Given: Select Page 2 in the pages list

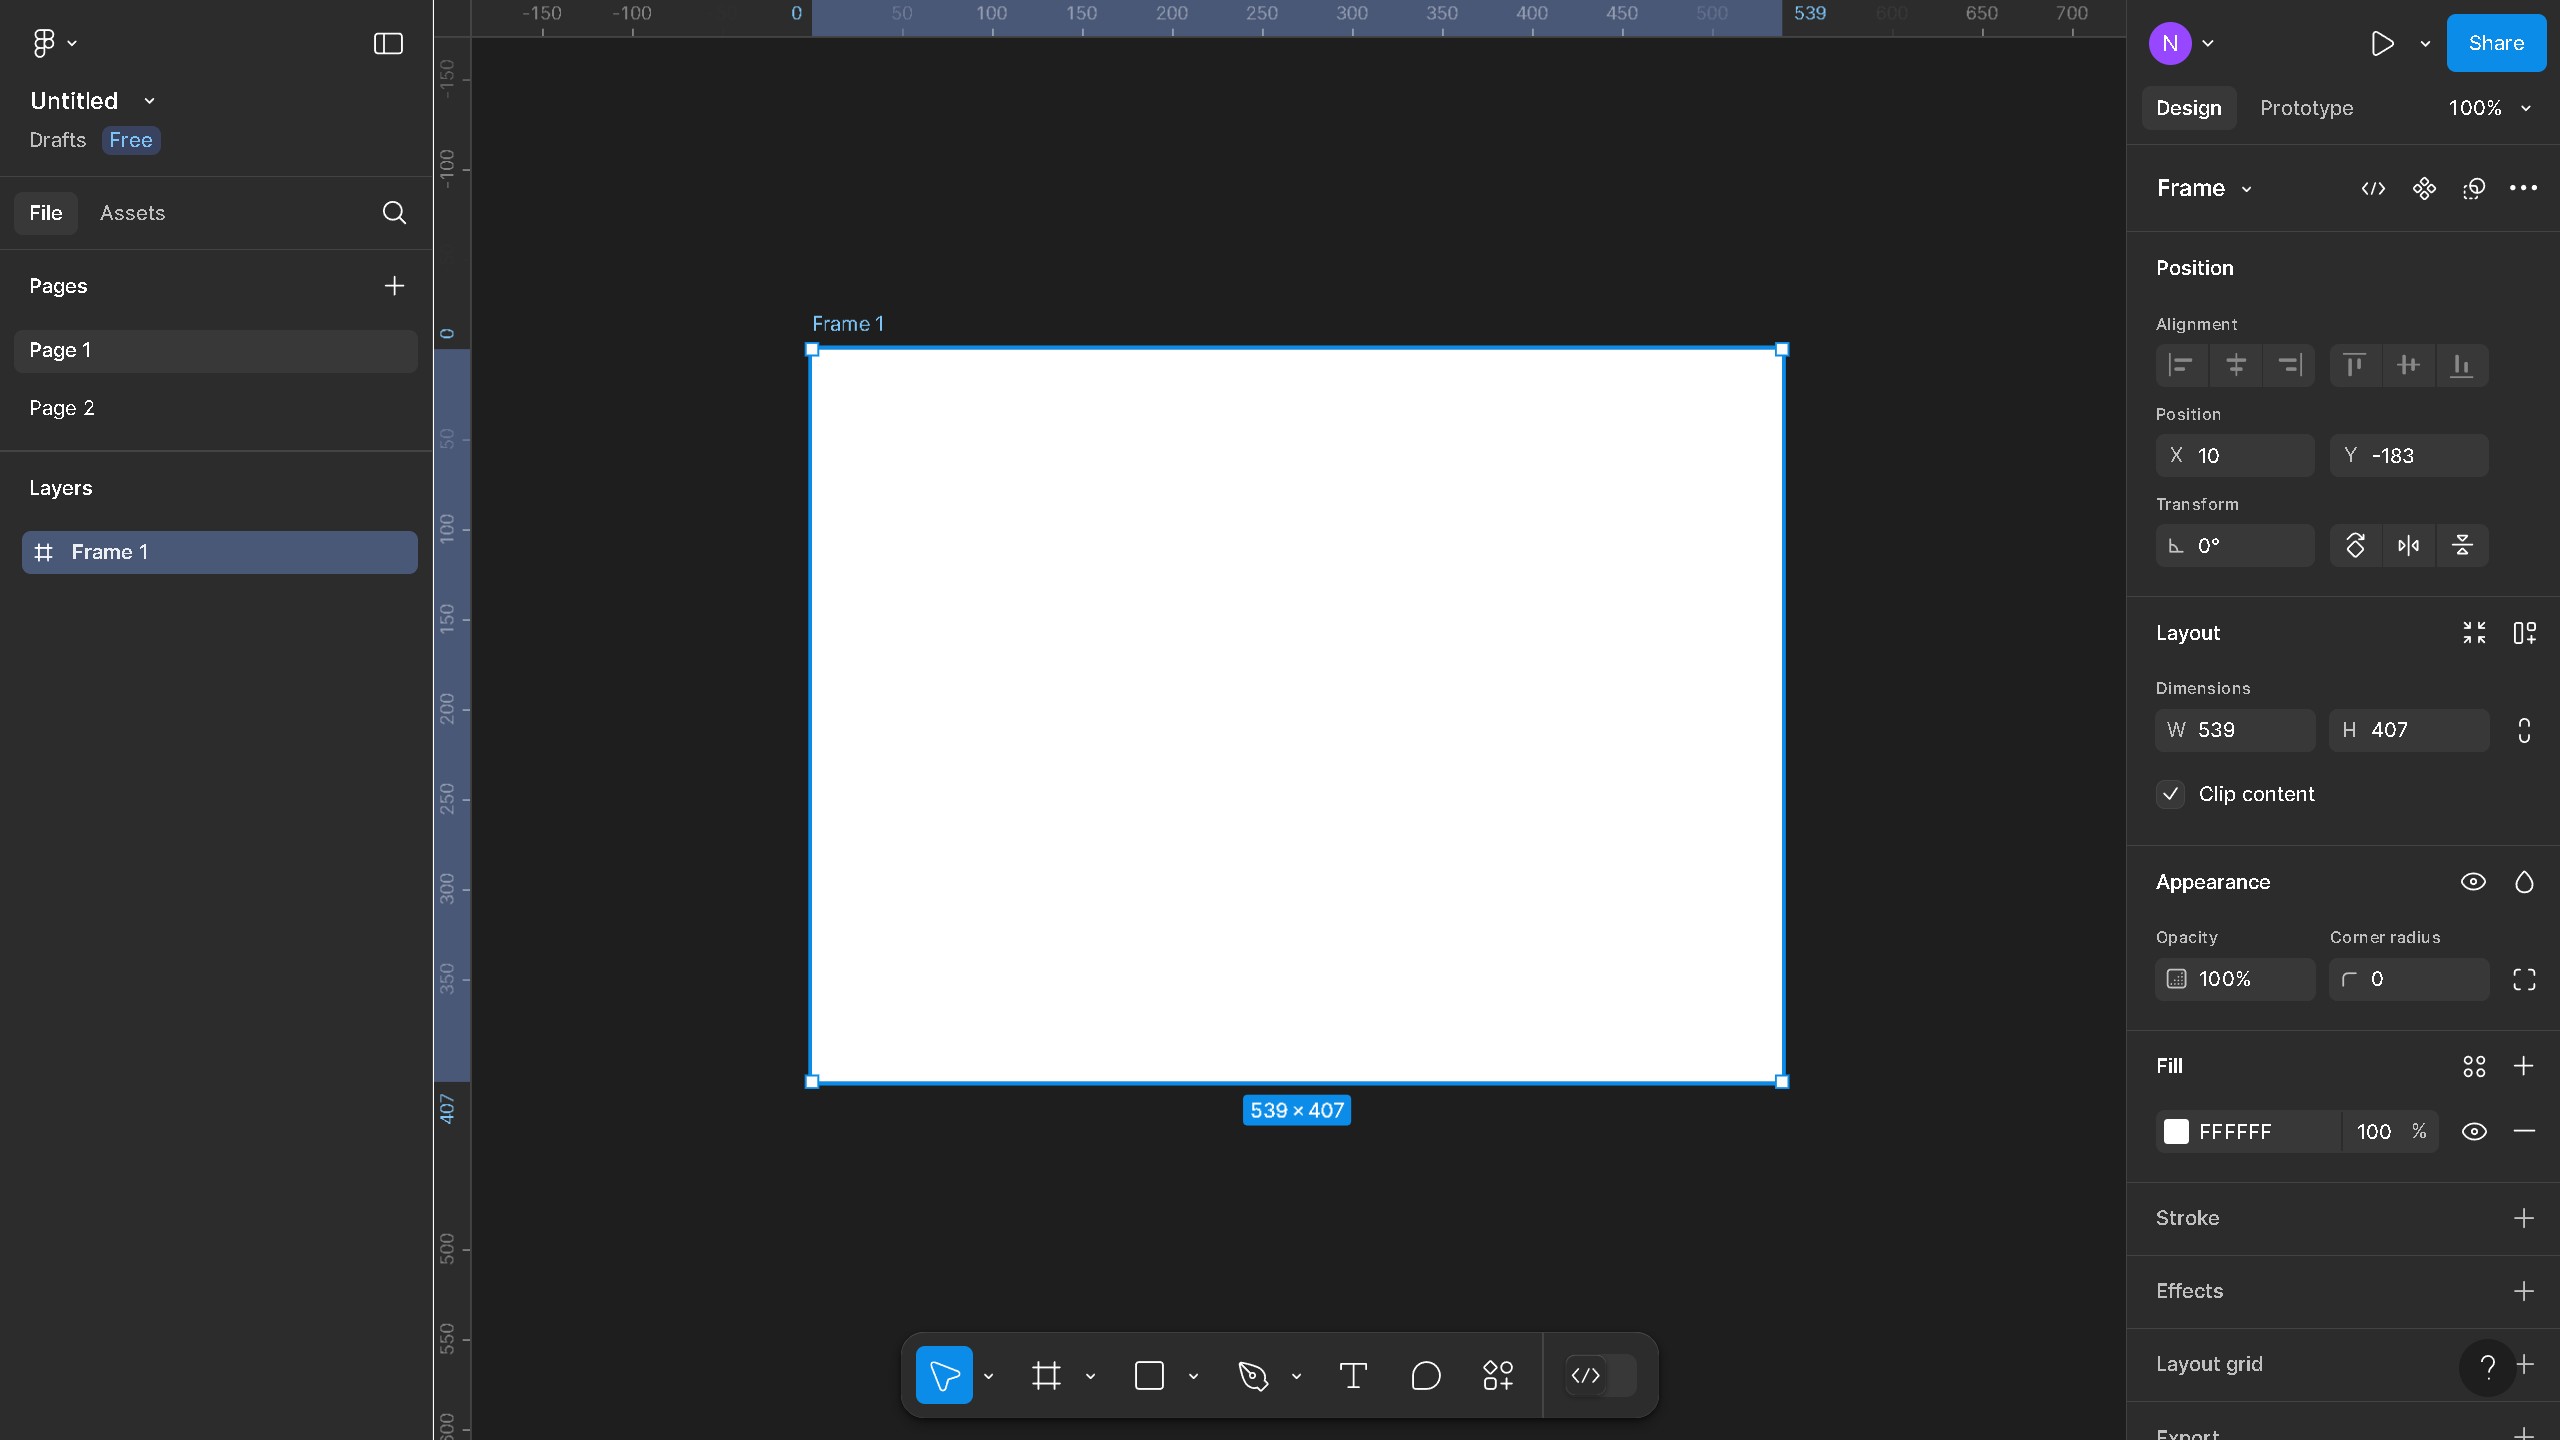Looking at the screenshot, I should 62,408.
